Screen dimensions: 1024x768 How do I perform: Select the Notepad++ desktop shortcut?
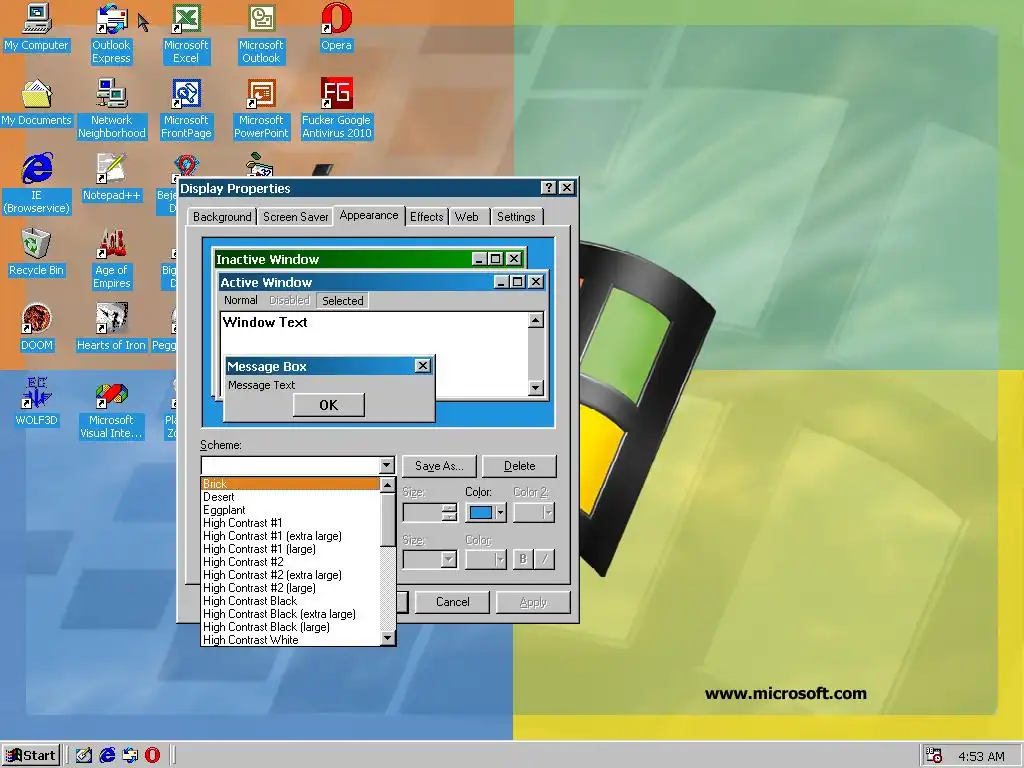coord(111,178)
